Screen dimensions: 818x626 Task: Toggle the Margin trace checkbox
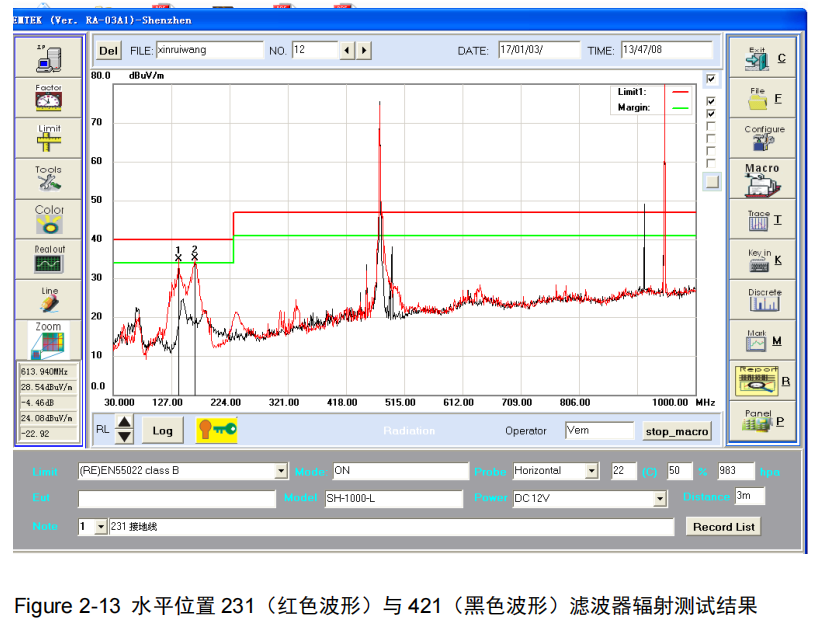pos(711,114)
